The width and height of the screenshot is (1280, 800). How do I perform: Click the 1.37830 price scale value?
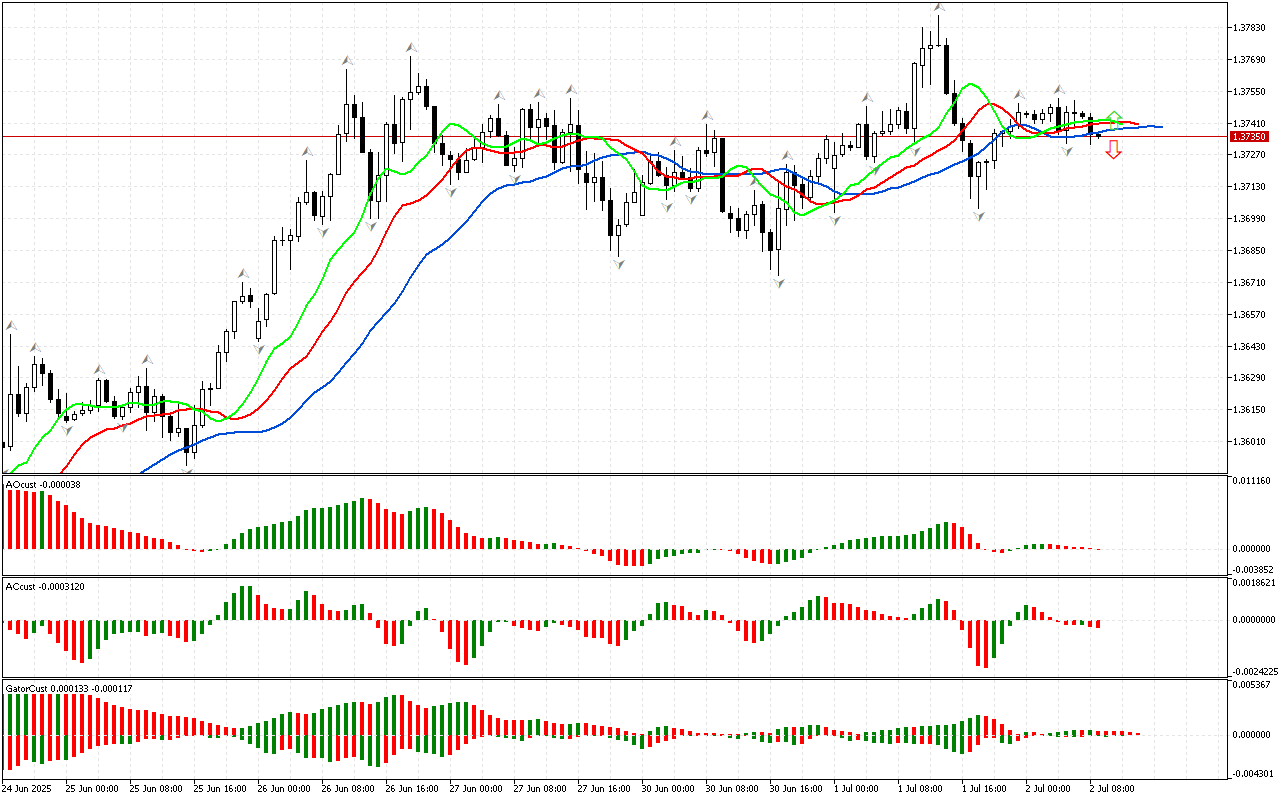[x=1251, y=28]
